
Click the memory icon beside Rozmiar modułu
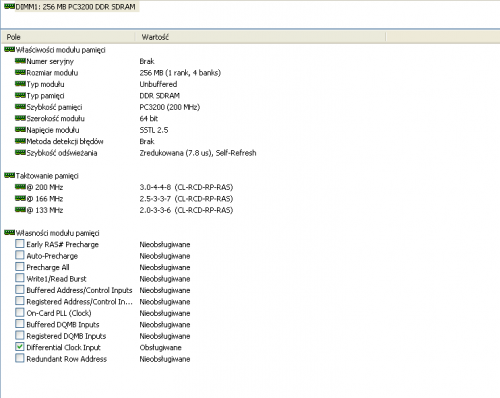pyautogui.click(x=20, y=72)
